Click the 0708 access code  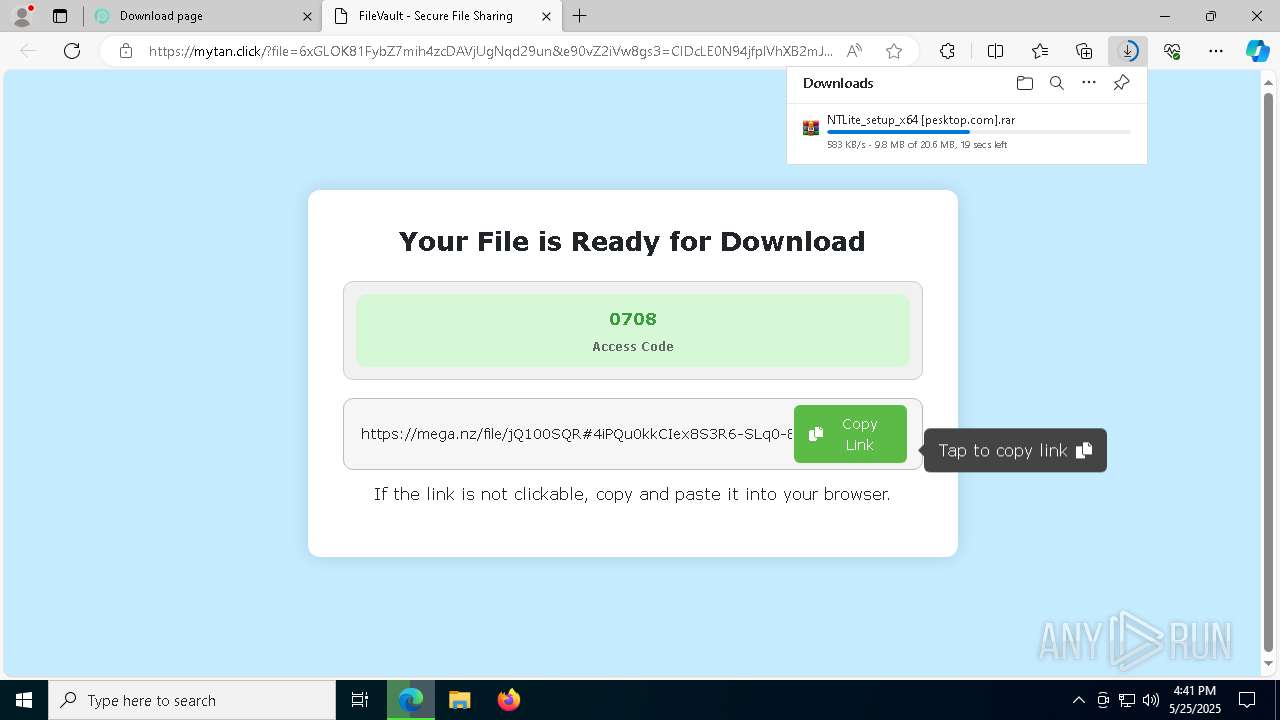633,319
